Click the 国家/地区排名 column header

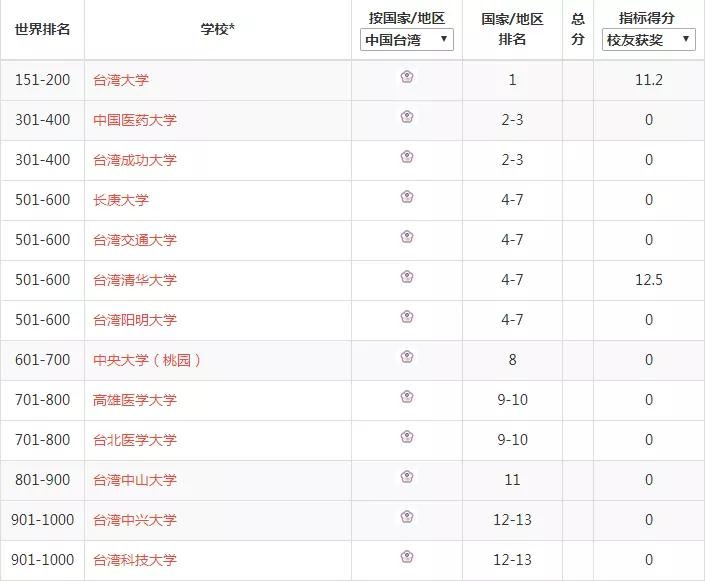tap(512, 29)
